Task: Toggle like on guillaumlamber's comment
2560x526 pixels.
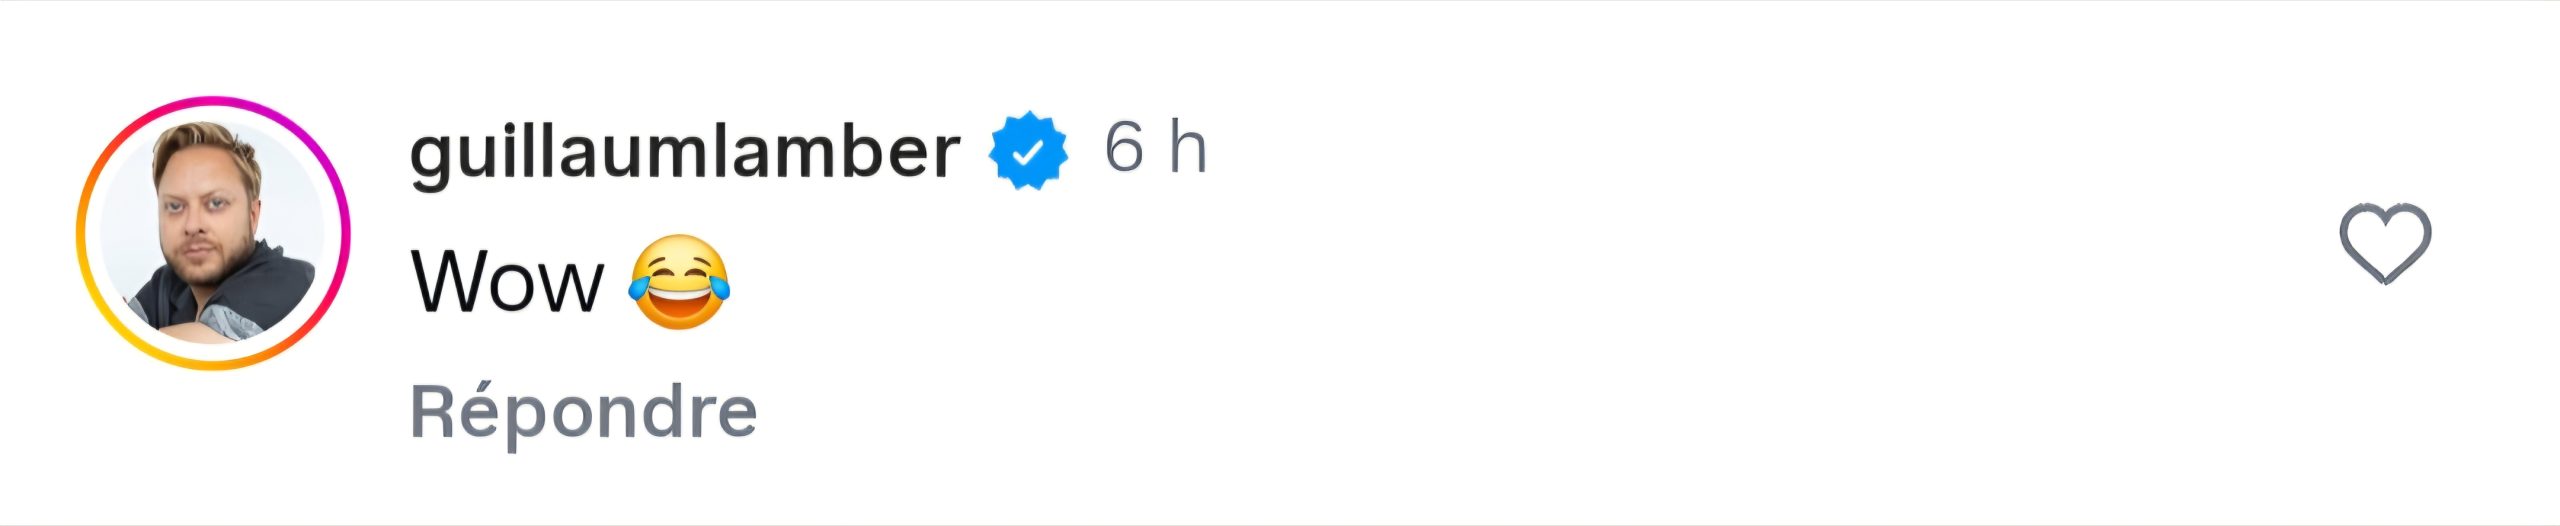Action: click(x=2384, y=243)
